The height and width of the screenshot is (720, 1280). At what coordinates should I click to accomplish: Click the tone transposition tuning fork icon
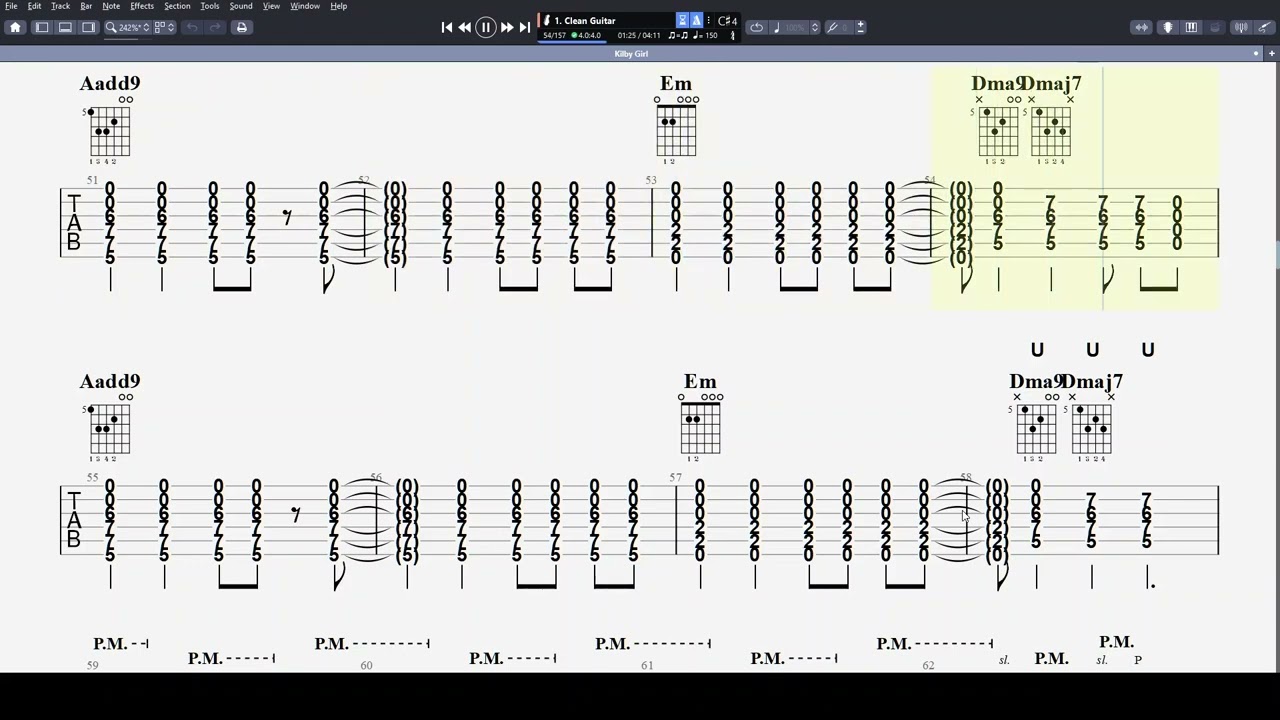coord(833,27)
